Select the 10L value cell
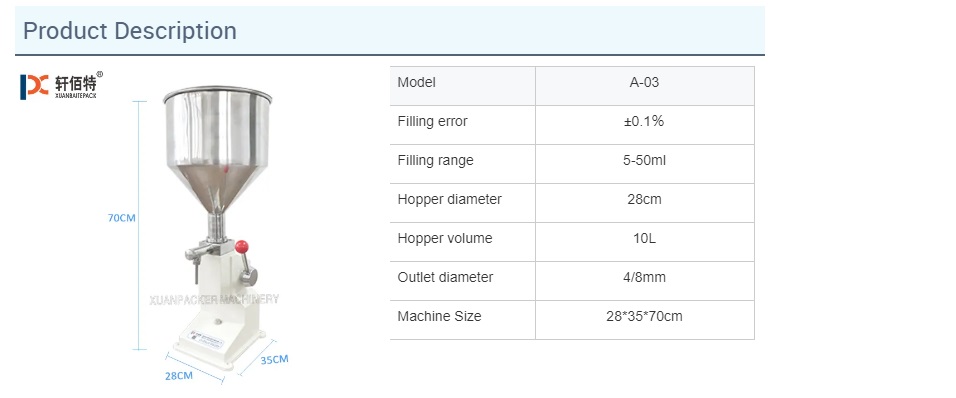This screenshot has height=398, width=956. pyautogui.click(x=644, y=242)
